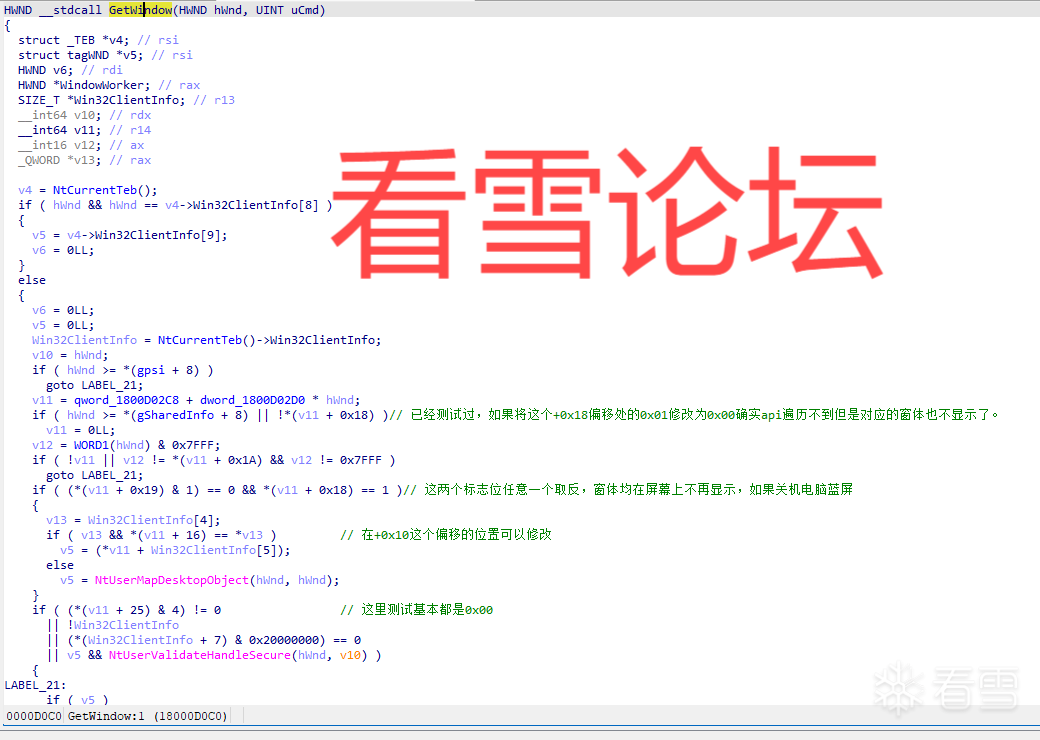Click the '__int16 v12; // ax' declaration

[x=81, y=145]
